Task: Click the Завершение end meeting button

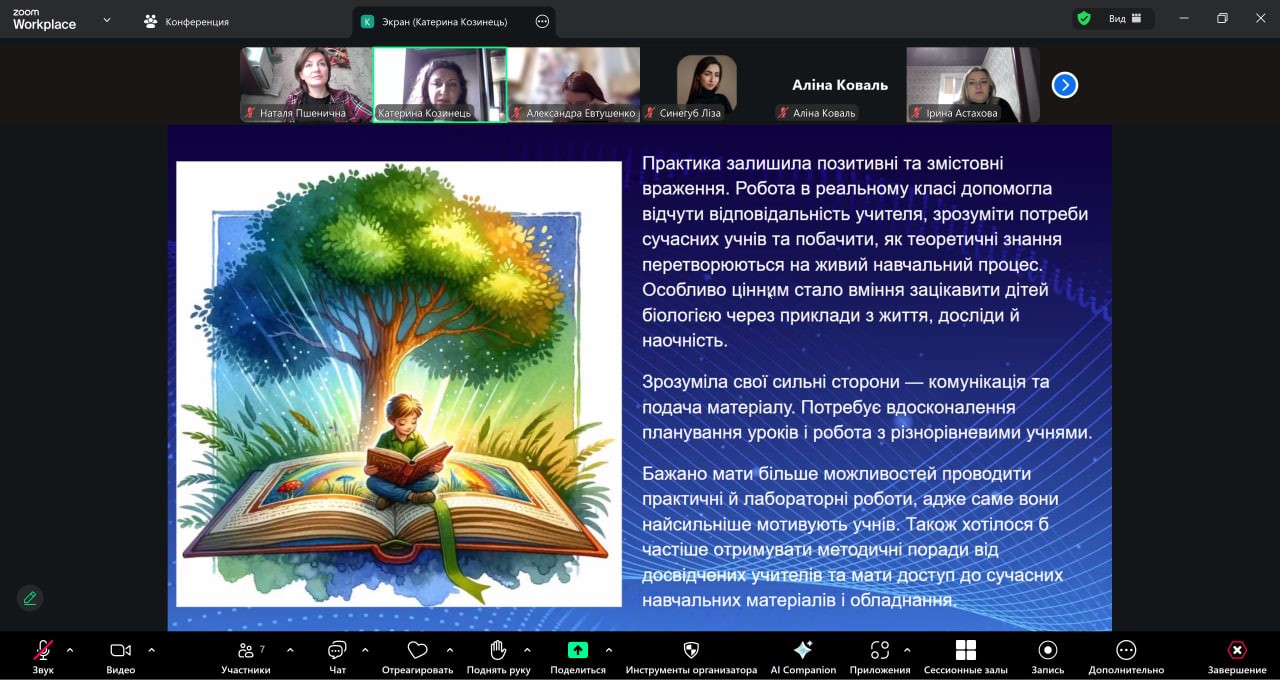Action: click(x=1237, y=651)
